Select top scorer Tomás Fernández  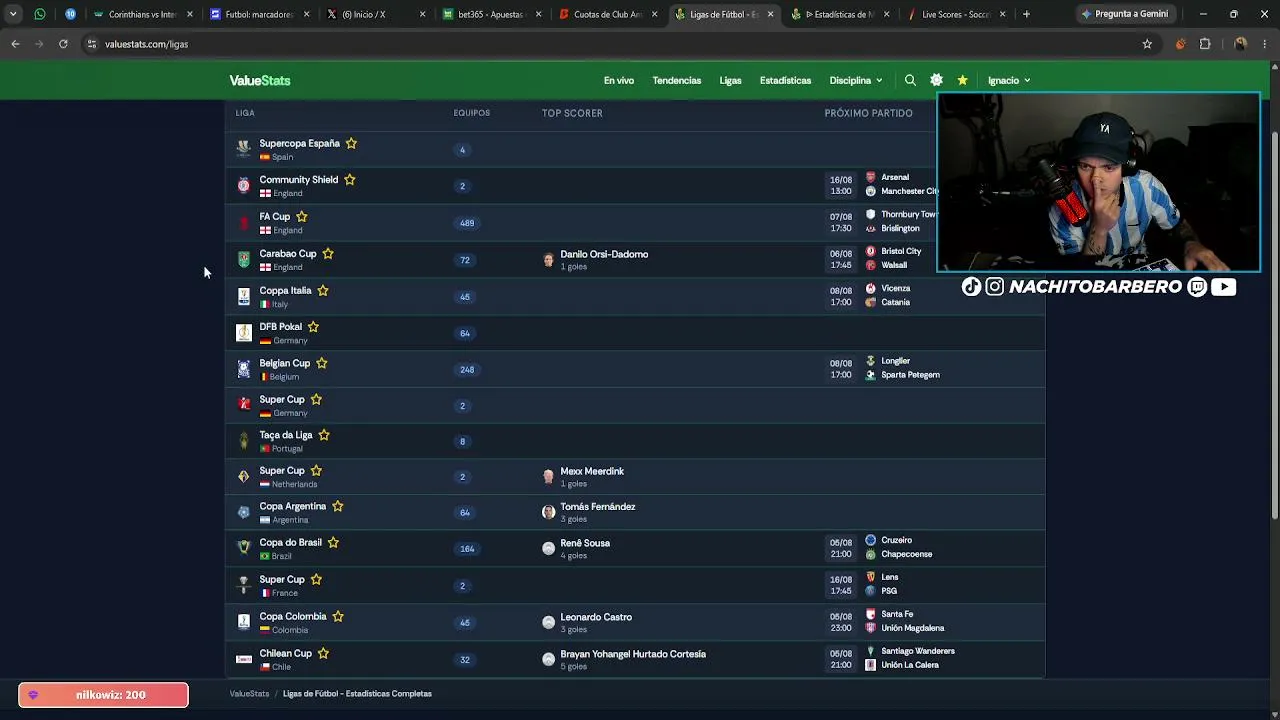597,507
